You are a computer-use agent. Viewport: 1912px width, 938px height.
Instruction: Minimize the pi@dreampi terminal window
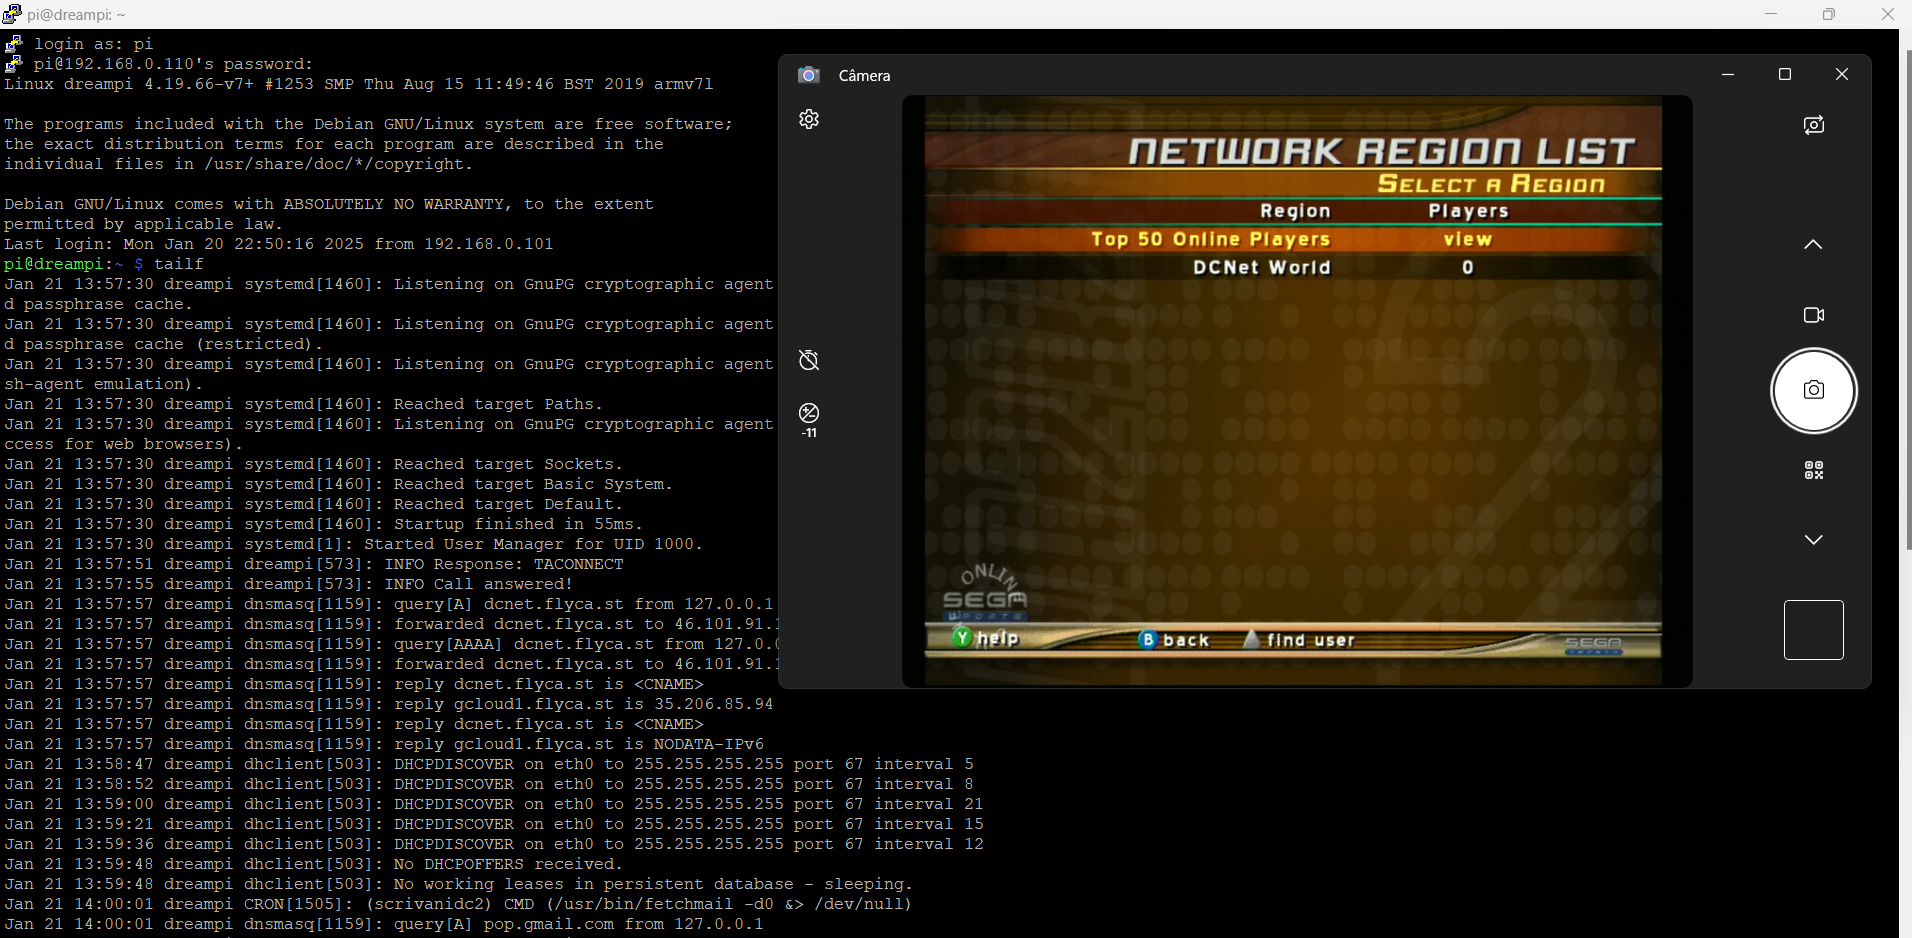pos(1771,14)
